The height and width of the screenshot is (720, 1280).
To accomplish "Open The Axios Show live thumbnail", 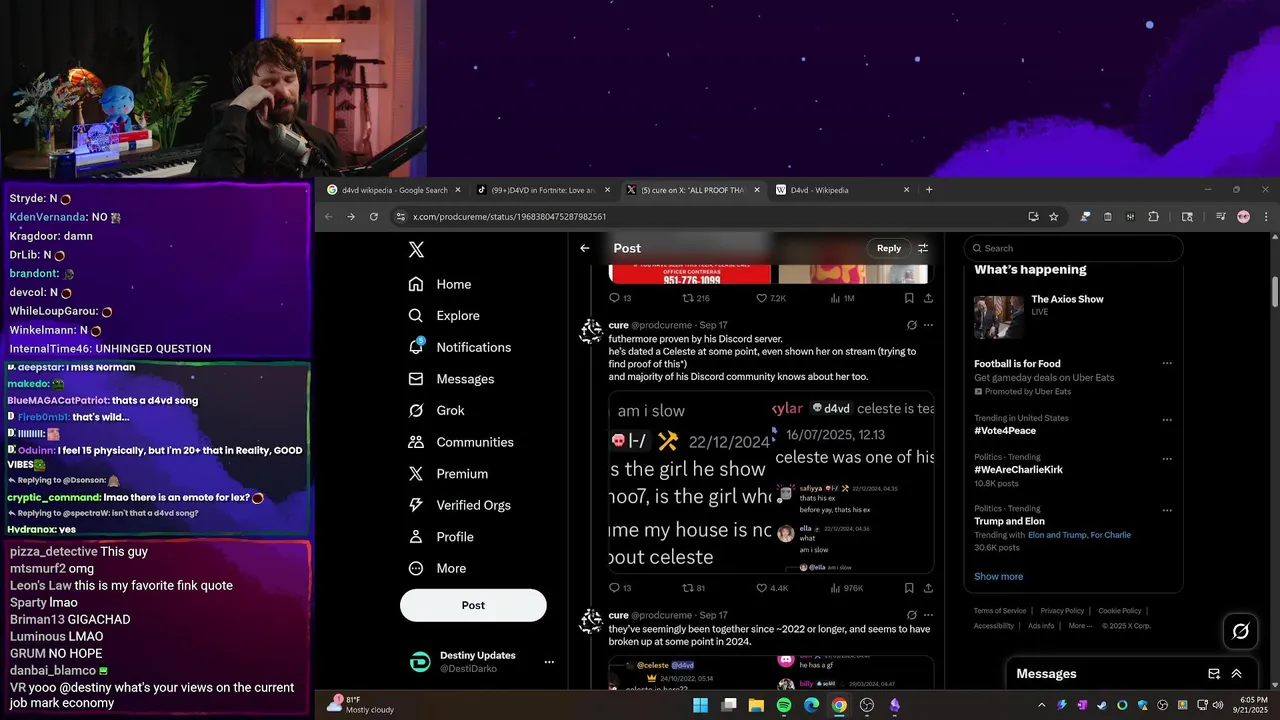I will click(x=999, y=317).
